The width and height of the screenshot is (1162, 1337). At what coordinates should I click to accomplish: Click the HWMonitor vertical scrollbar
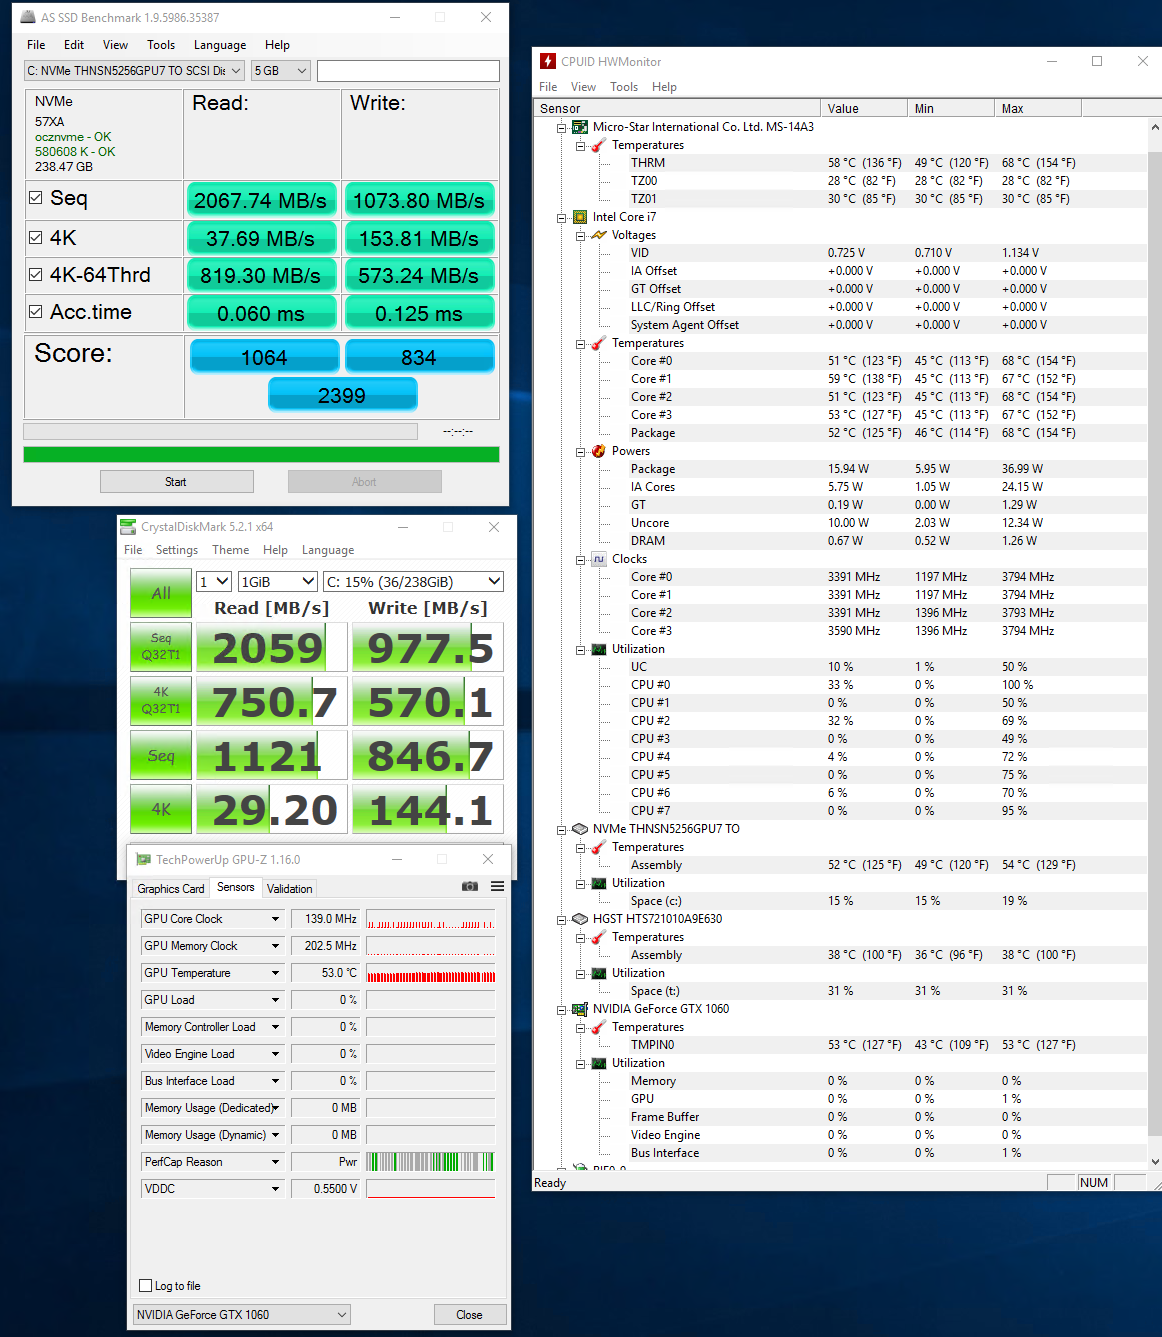pos(1155,645)
